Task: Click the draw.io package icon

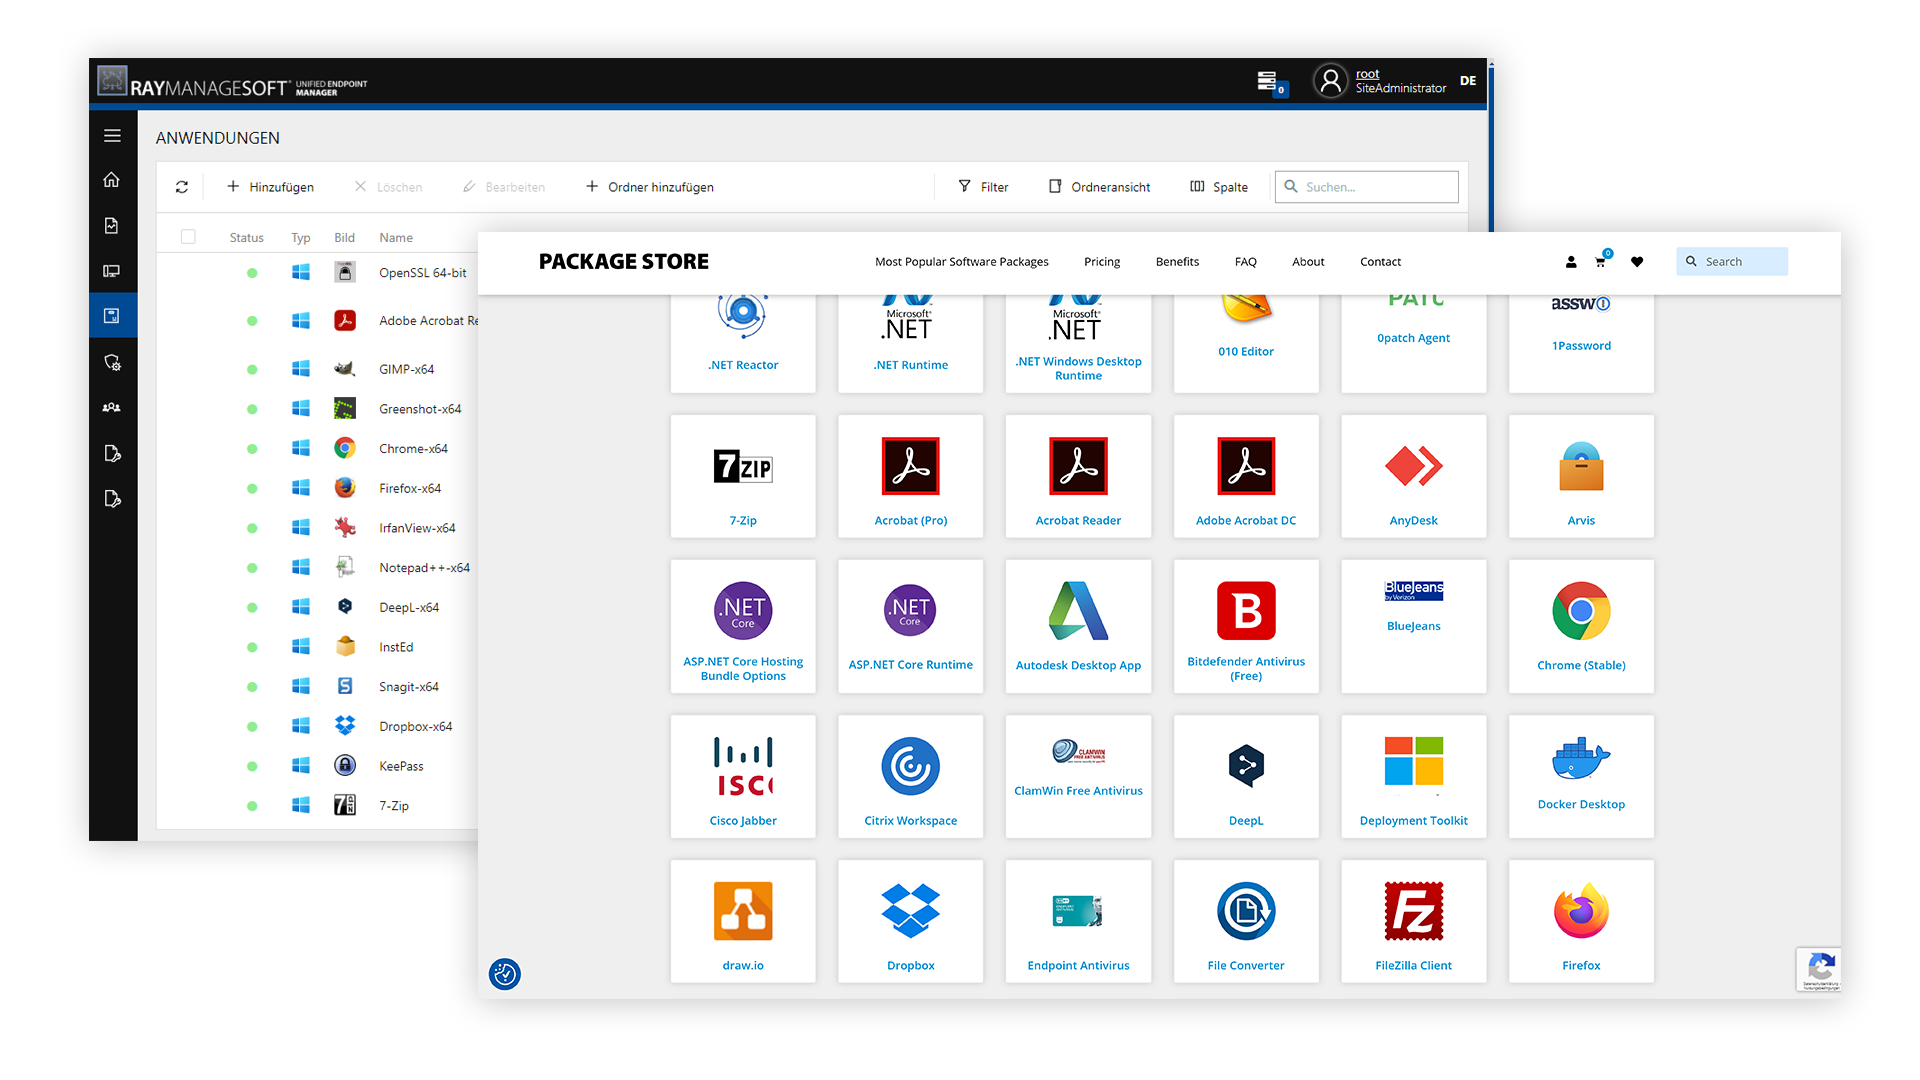Action: pos(743,911)
